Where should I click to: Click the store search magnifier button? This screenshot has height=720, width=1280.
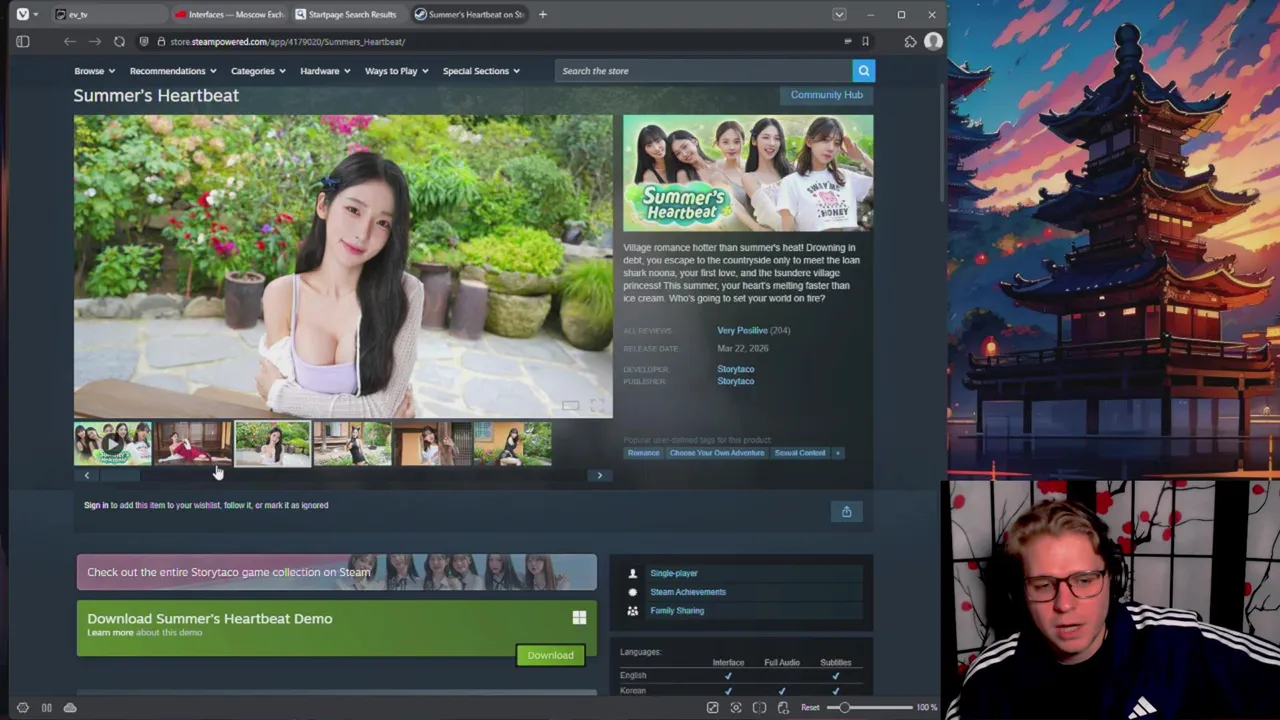864,71
